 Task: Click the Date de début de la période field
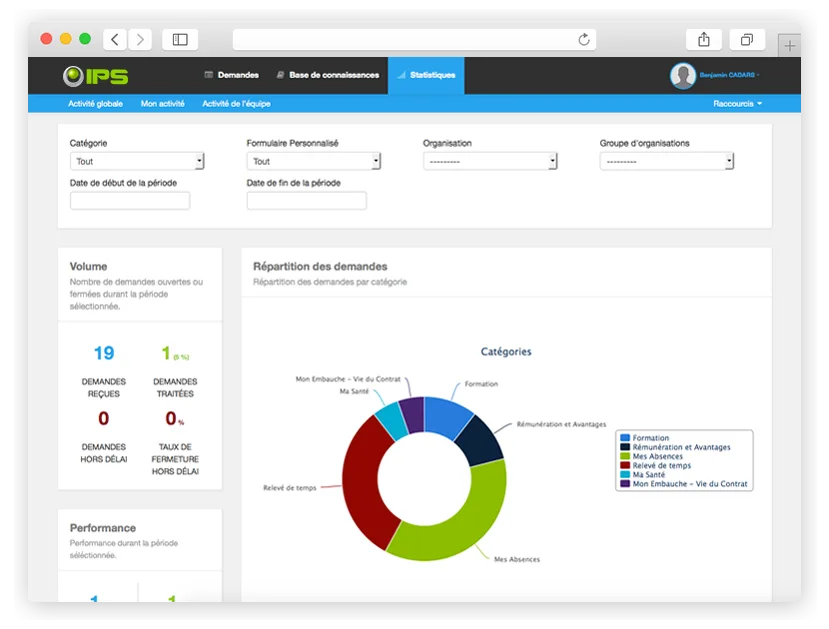click(x=130, y=201)
